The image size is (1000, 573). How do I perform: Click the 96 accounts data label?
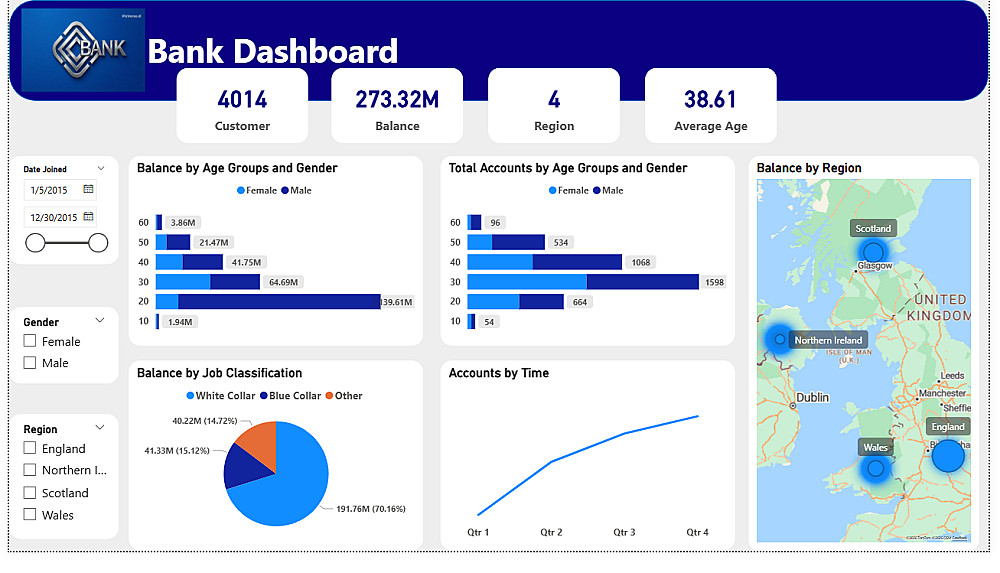(x=496, y=223)
